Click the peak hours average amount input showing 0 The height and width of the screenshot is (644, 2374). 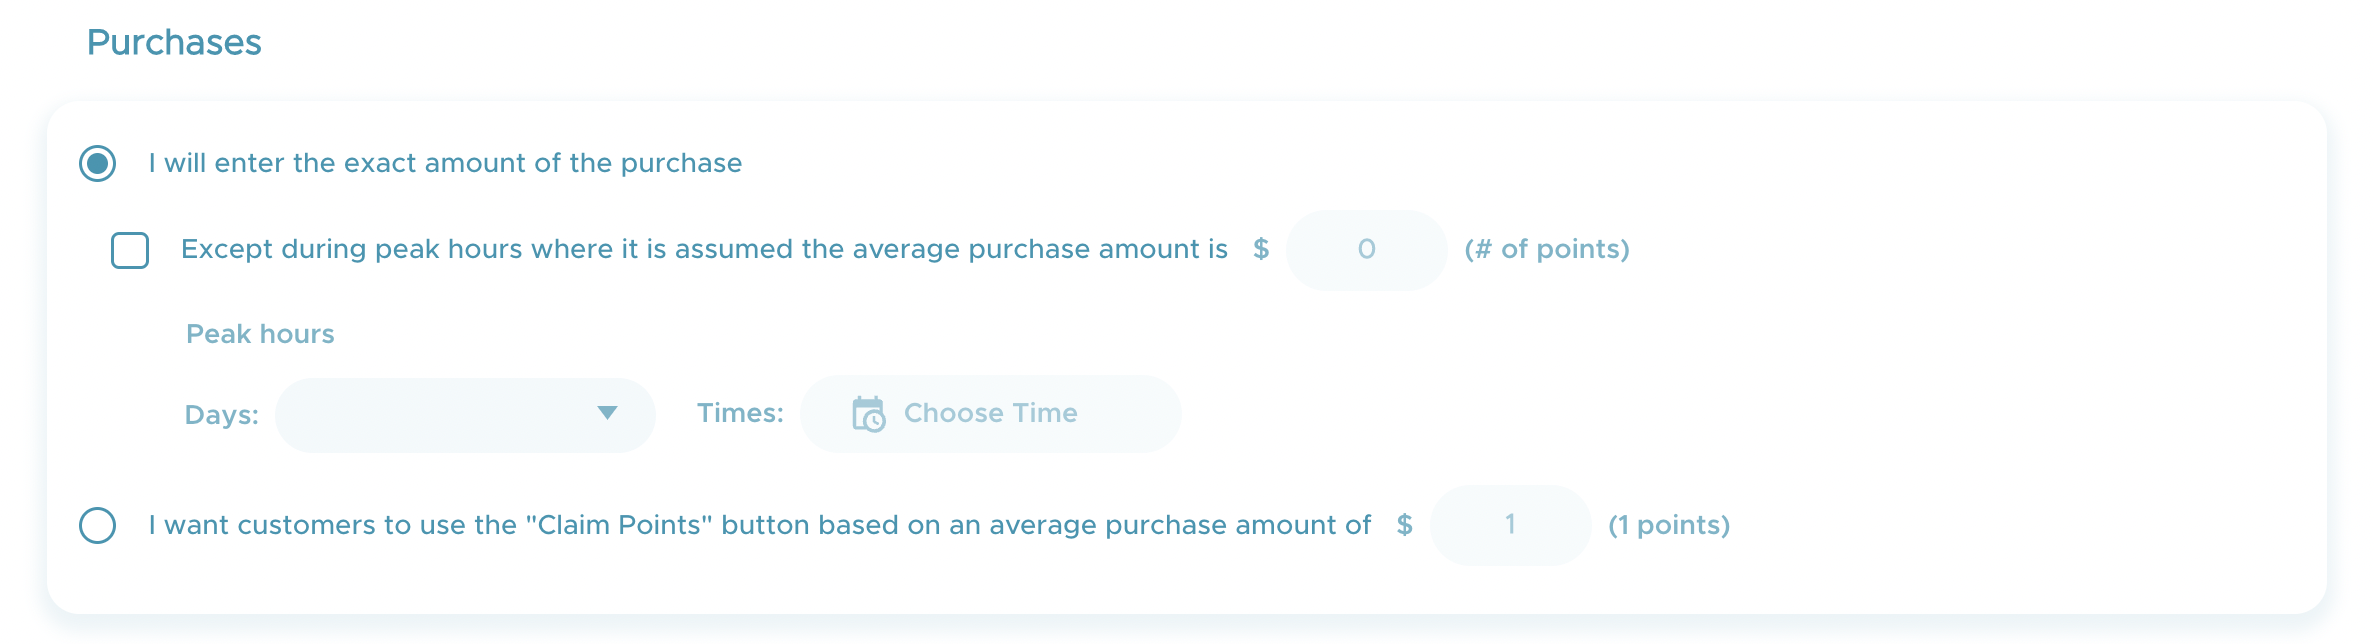[1366, 250]
